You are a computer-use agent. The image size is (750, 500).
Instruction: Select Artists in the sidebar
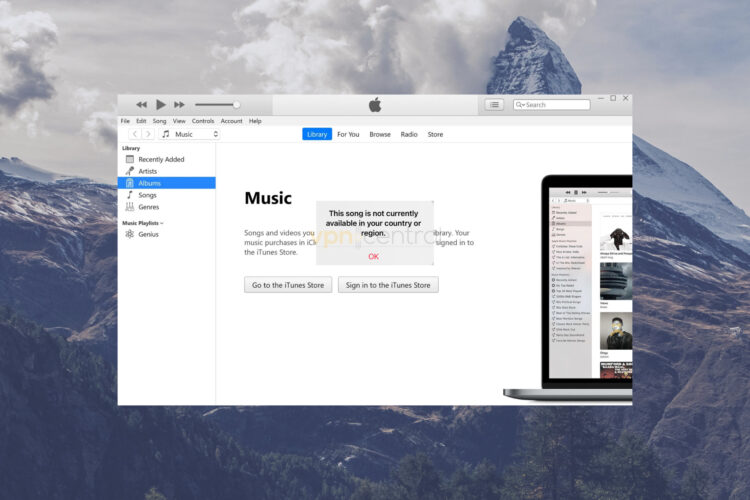tap(166, 171)
